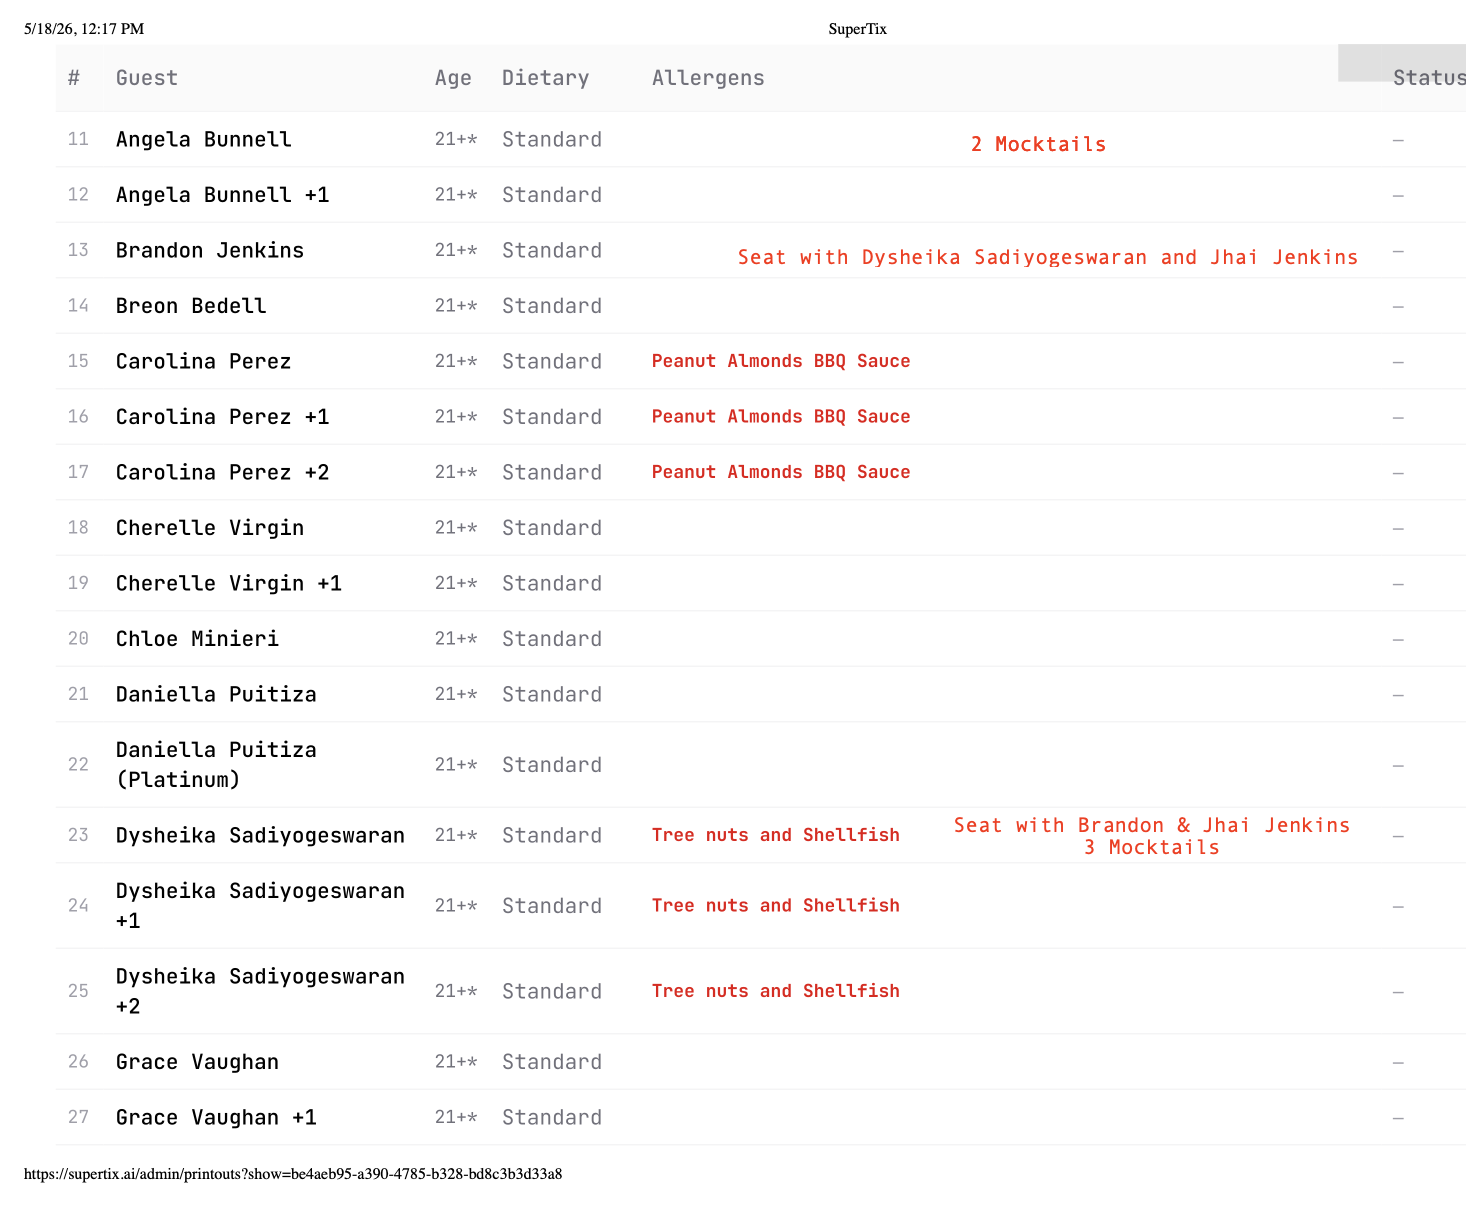Viewport: 1466px width, 1206px height.
Task: Select guest name Grace Vaughan in row 26
Action: click(197, 1062)
